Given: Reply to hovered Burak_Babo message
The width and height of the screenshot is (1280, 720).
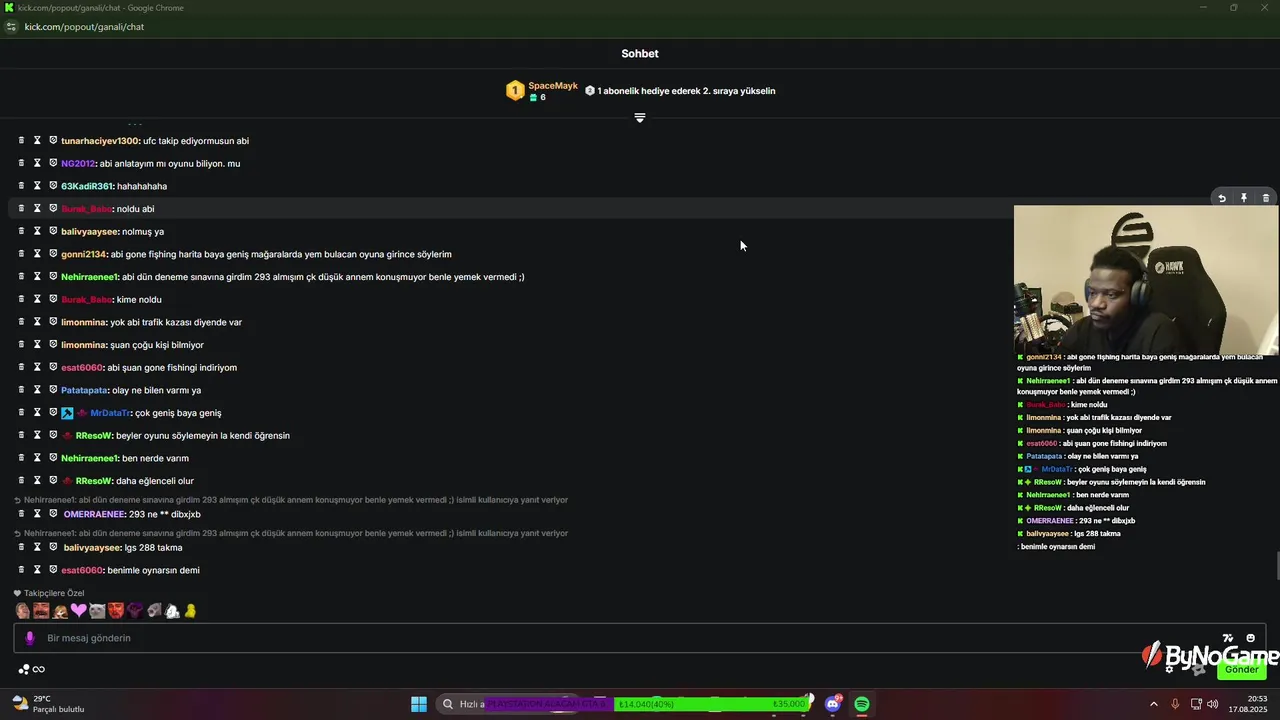Looking at the screenshot, I should (1222, 198).
